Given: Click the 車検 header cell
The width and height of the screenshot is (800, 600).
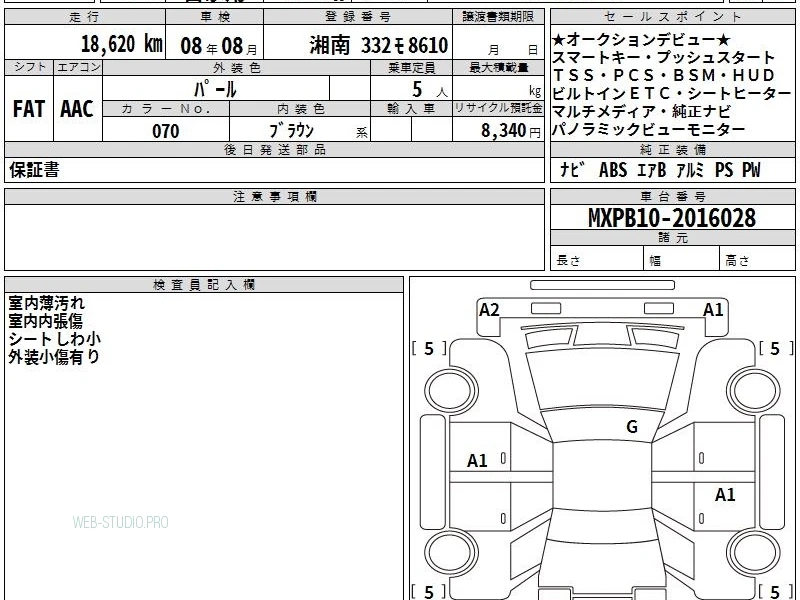Looking at the screenshot, I should (215, 17).
